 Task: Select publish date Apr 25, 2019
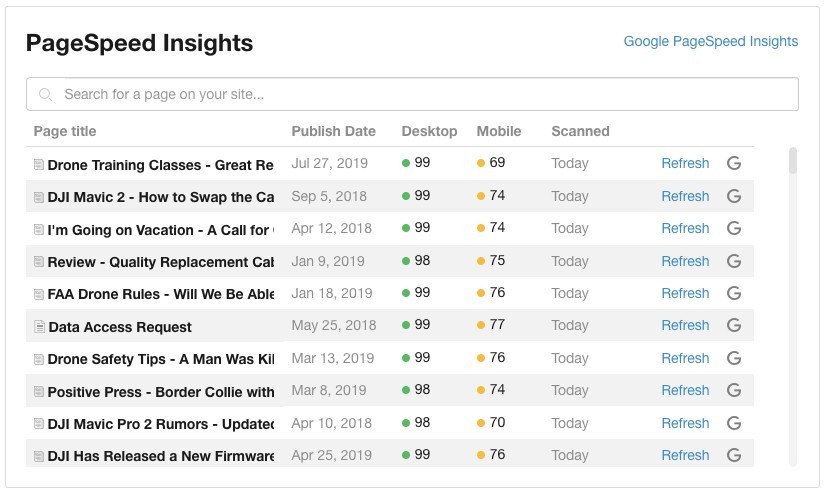pos(332,455)
